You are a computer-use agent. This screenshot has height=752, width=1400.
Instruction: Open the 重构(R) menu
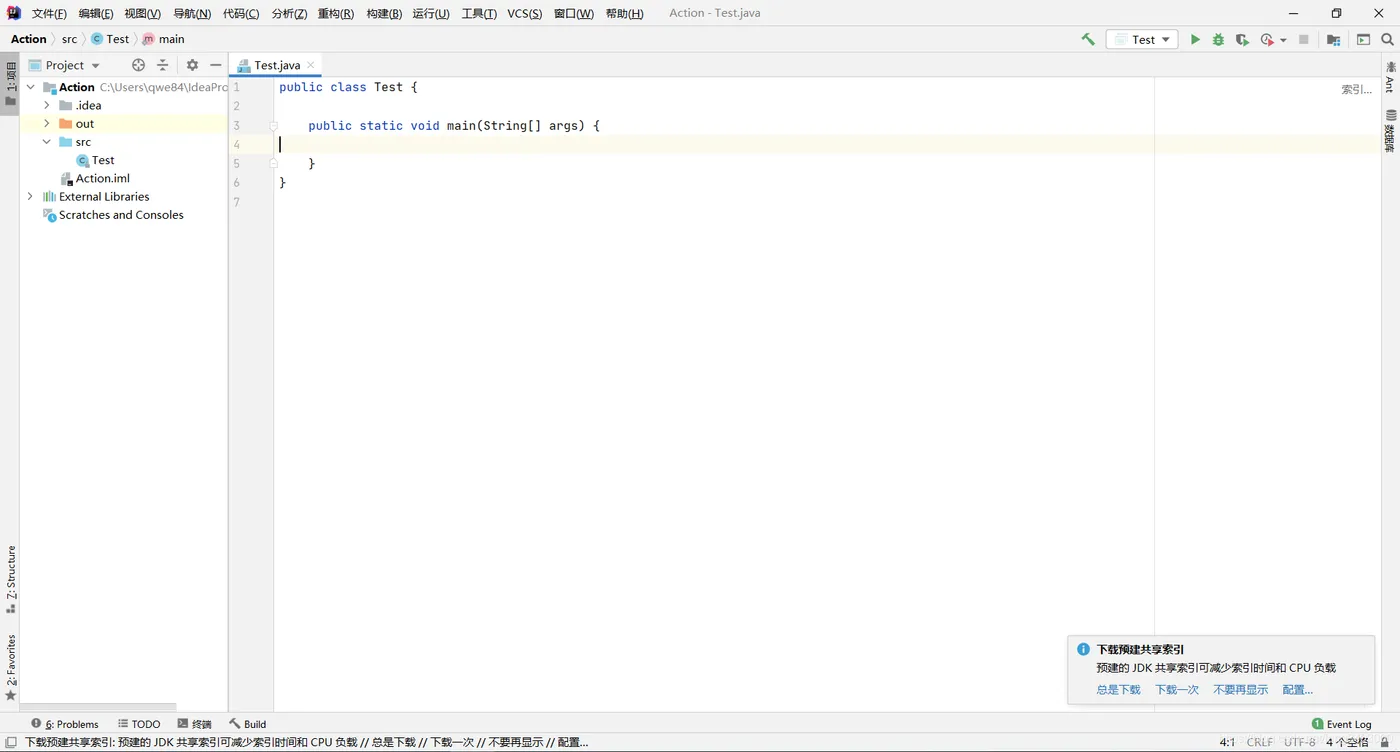coord(336,13)
